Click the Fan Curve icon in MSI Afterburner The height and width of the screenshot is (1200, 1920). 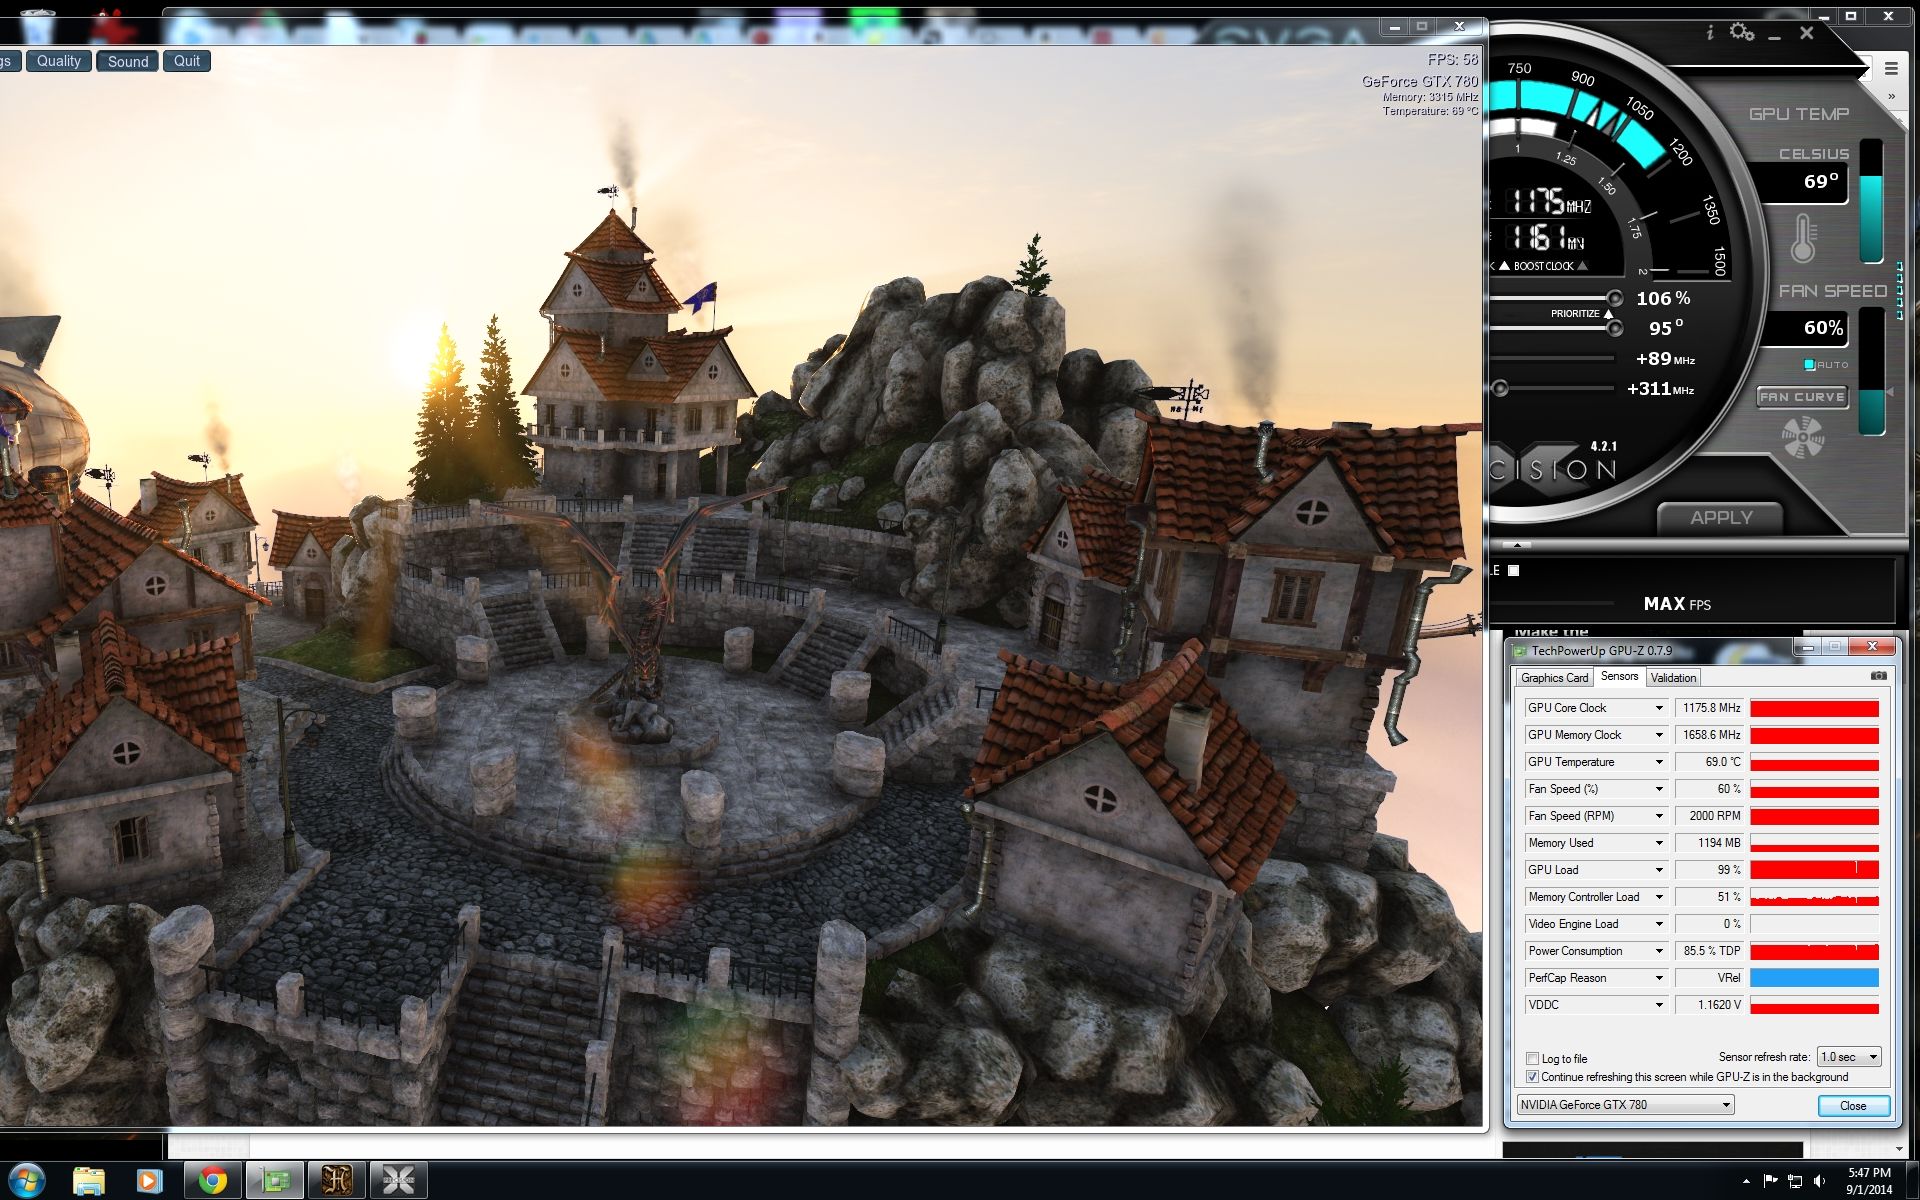tap(1801, 397)
